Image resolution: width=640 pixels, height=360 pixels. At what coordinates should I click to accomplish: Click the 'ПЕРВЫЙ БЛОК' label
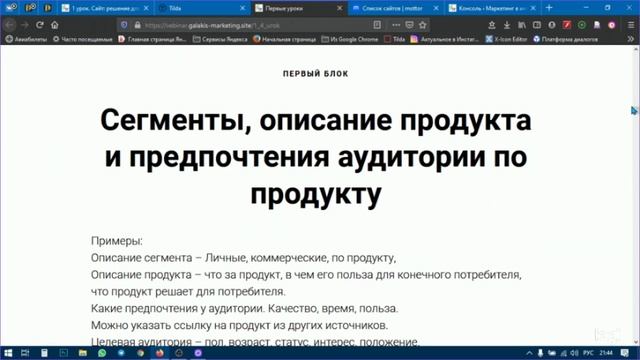coord(316,74)
